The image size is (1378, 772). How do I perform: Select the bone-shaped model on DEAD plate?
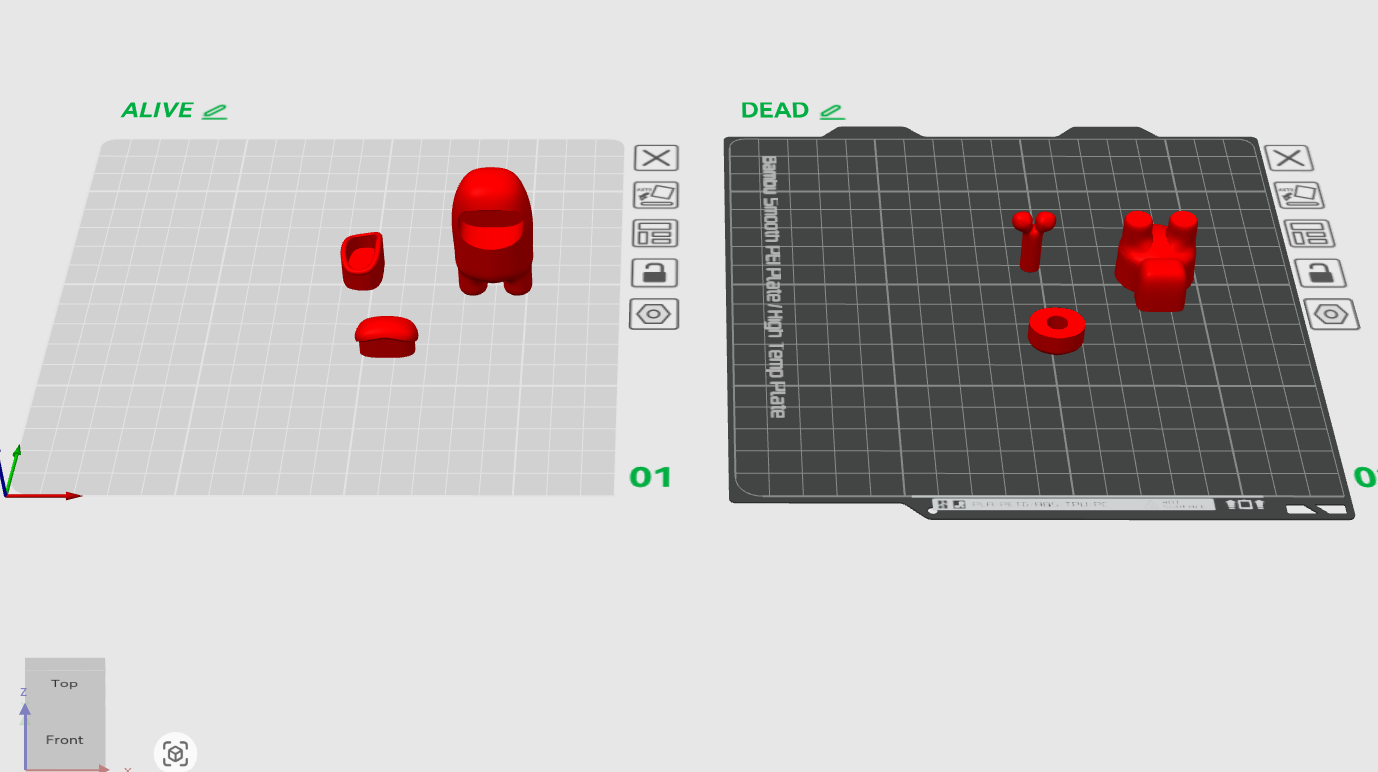coord(1032,240)
